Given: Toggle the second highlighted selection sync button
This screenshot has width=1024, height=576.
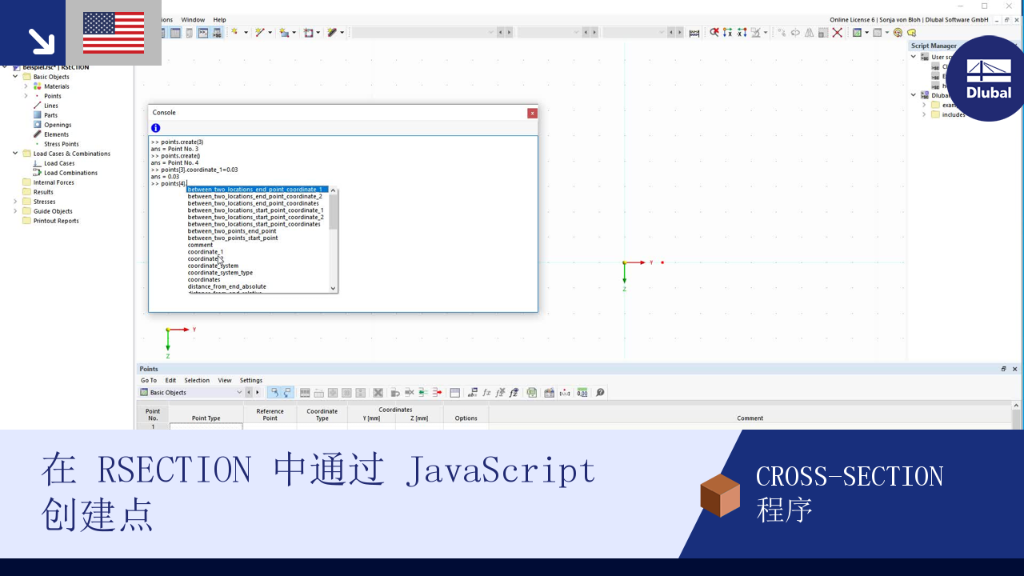Looking at the screenshot, I should point(287,392).
